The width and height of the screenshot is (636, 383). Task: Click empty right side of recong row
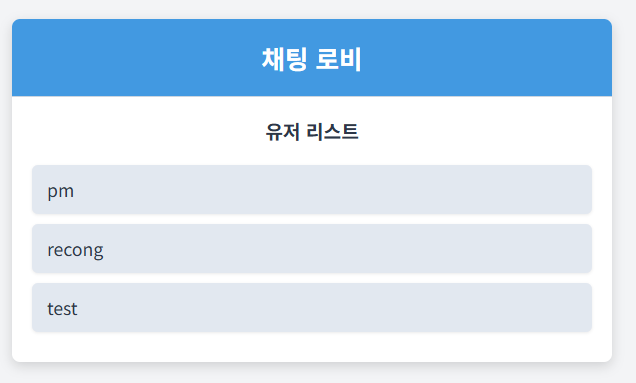(446, 248)
